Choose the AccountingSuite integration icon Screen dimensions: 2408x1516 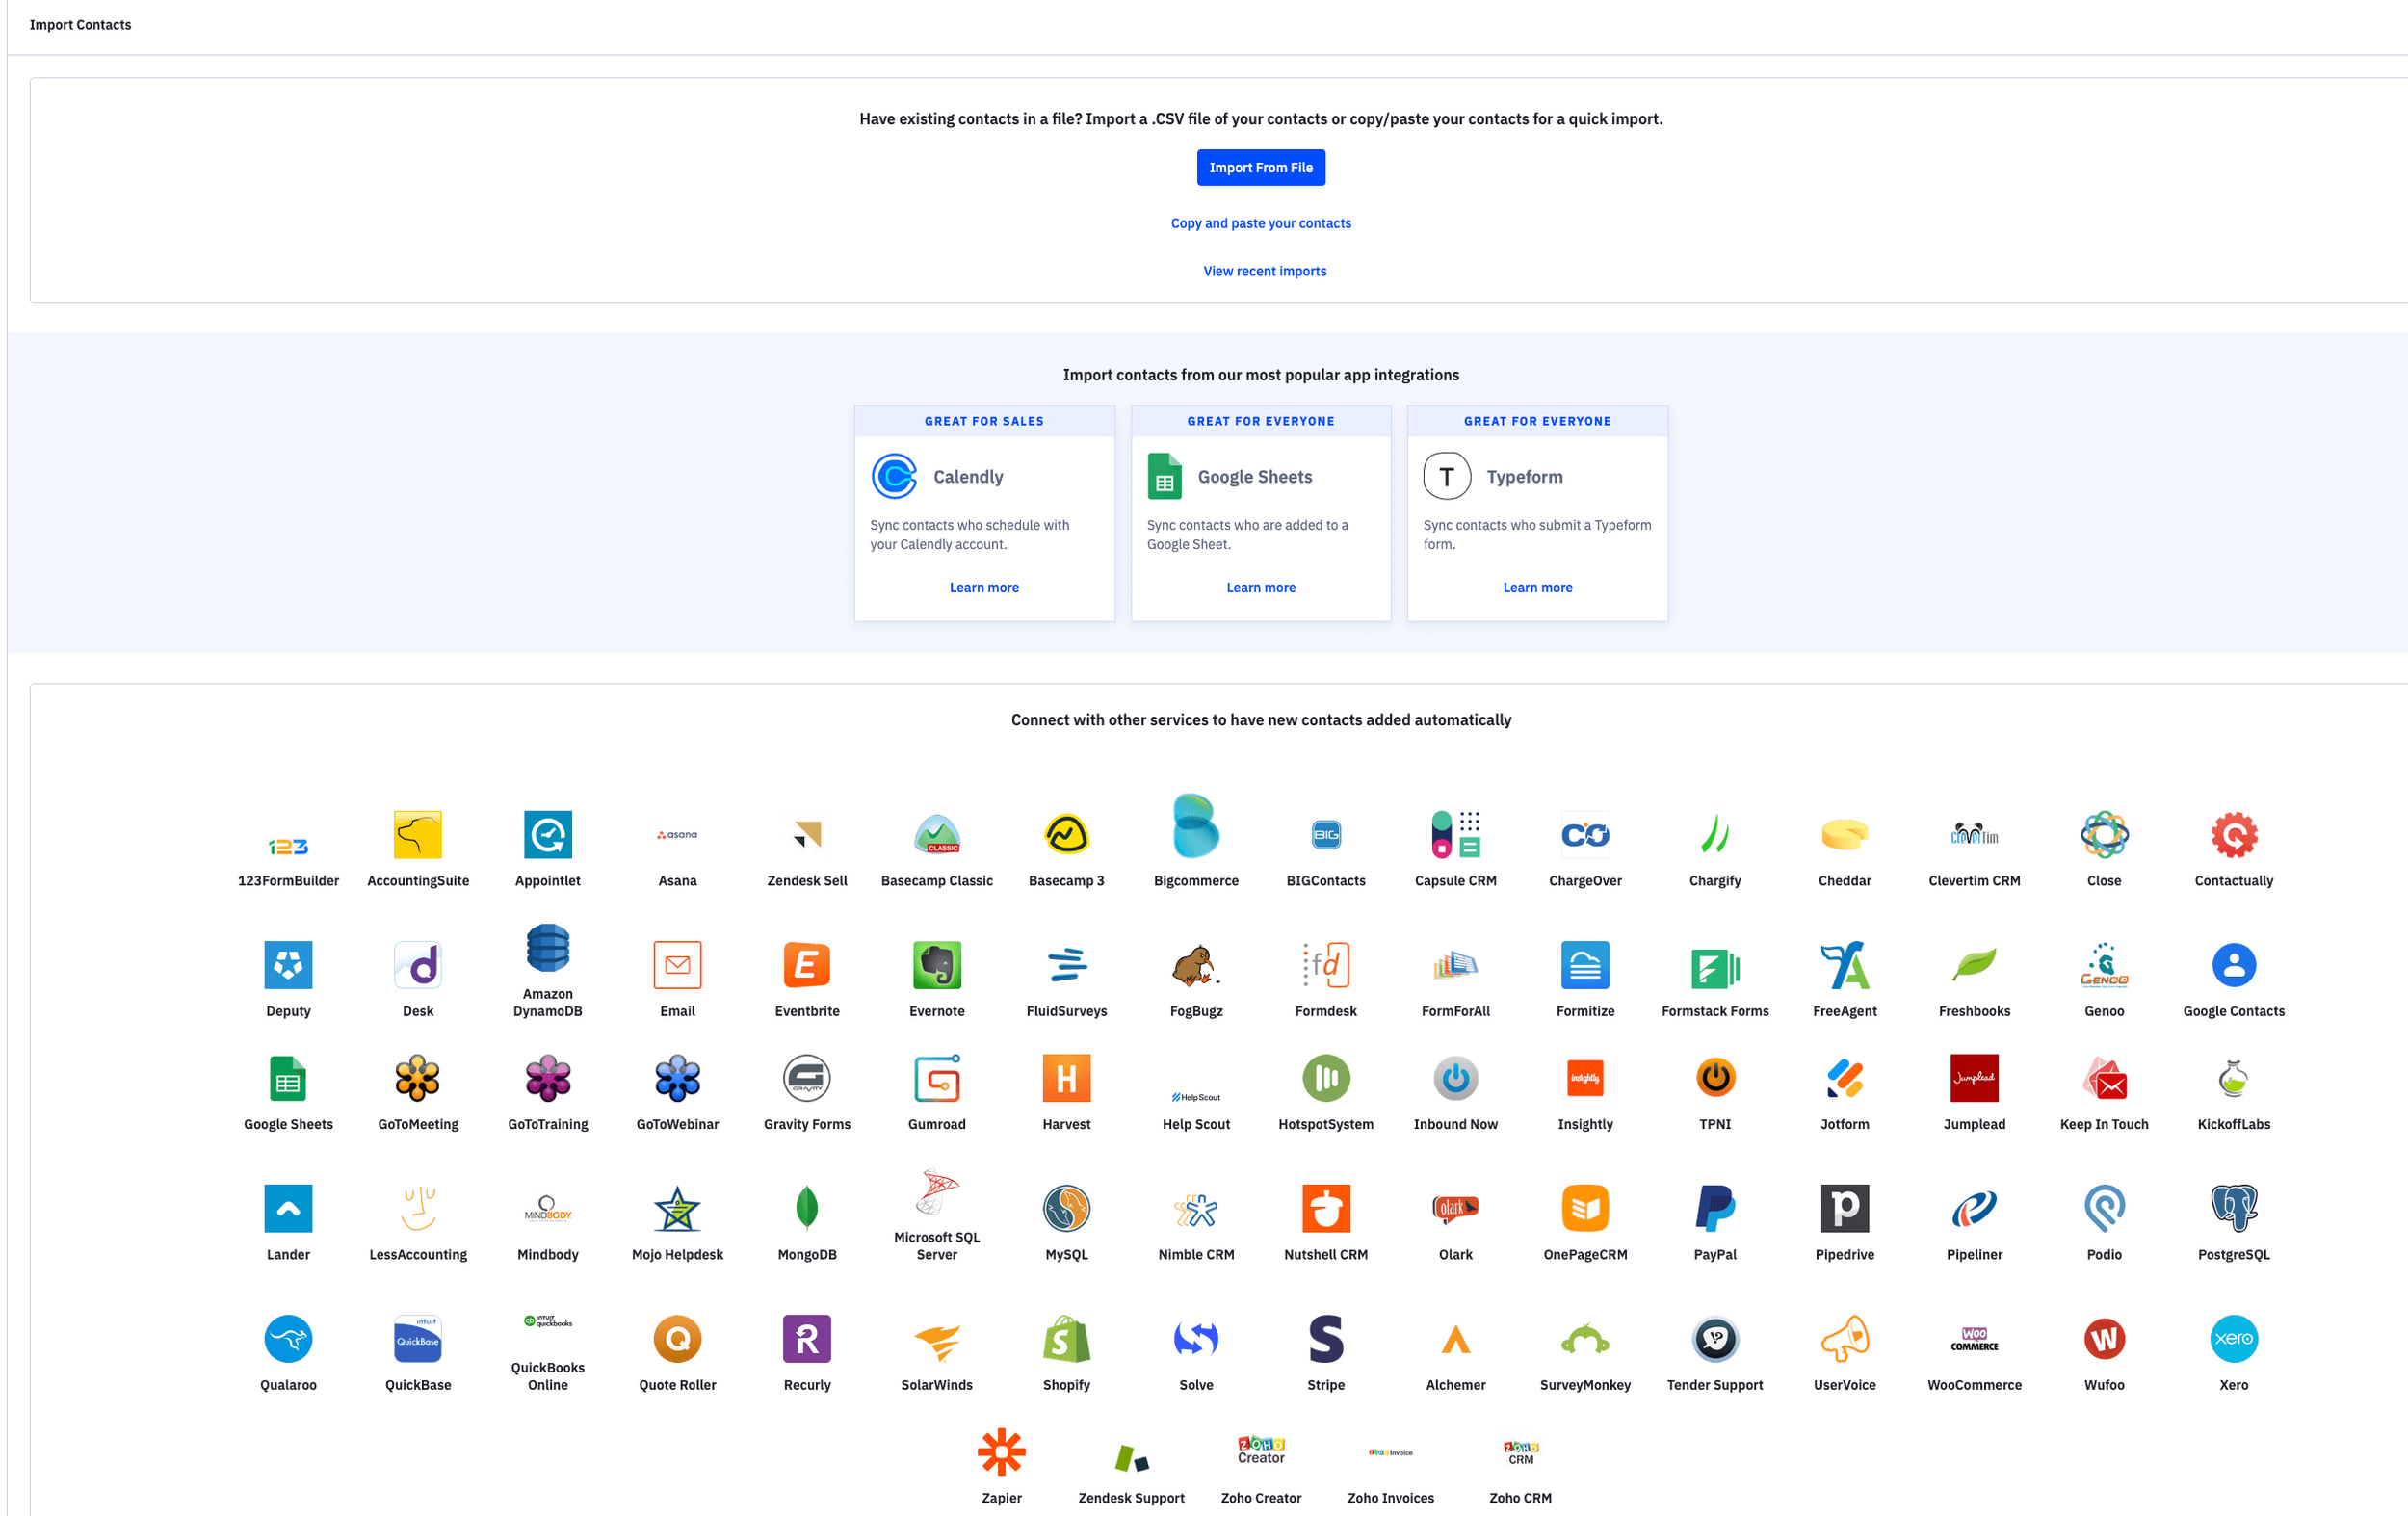pyautogui.click(x=418, y=834)
